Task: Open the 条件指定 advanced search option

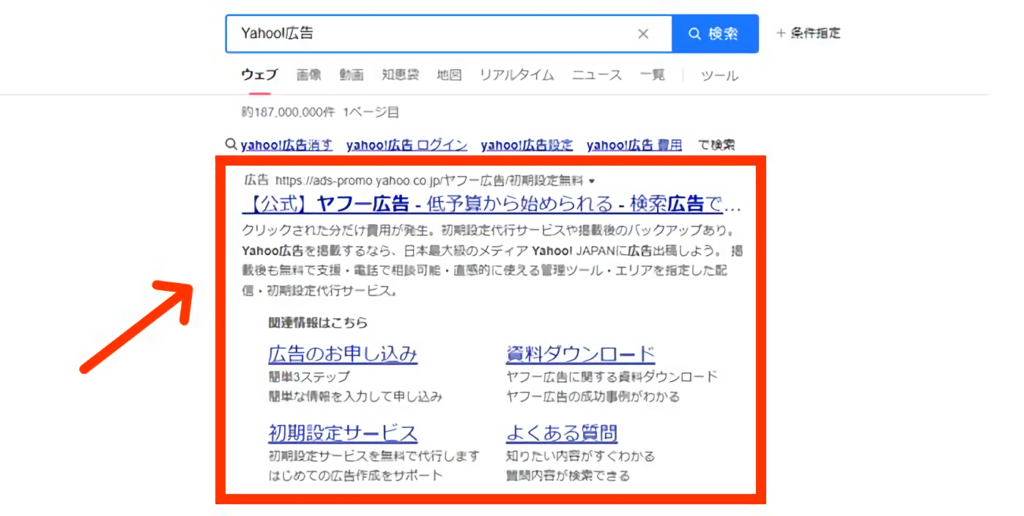Action: (x=816, y=33)
